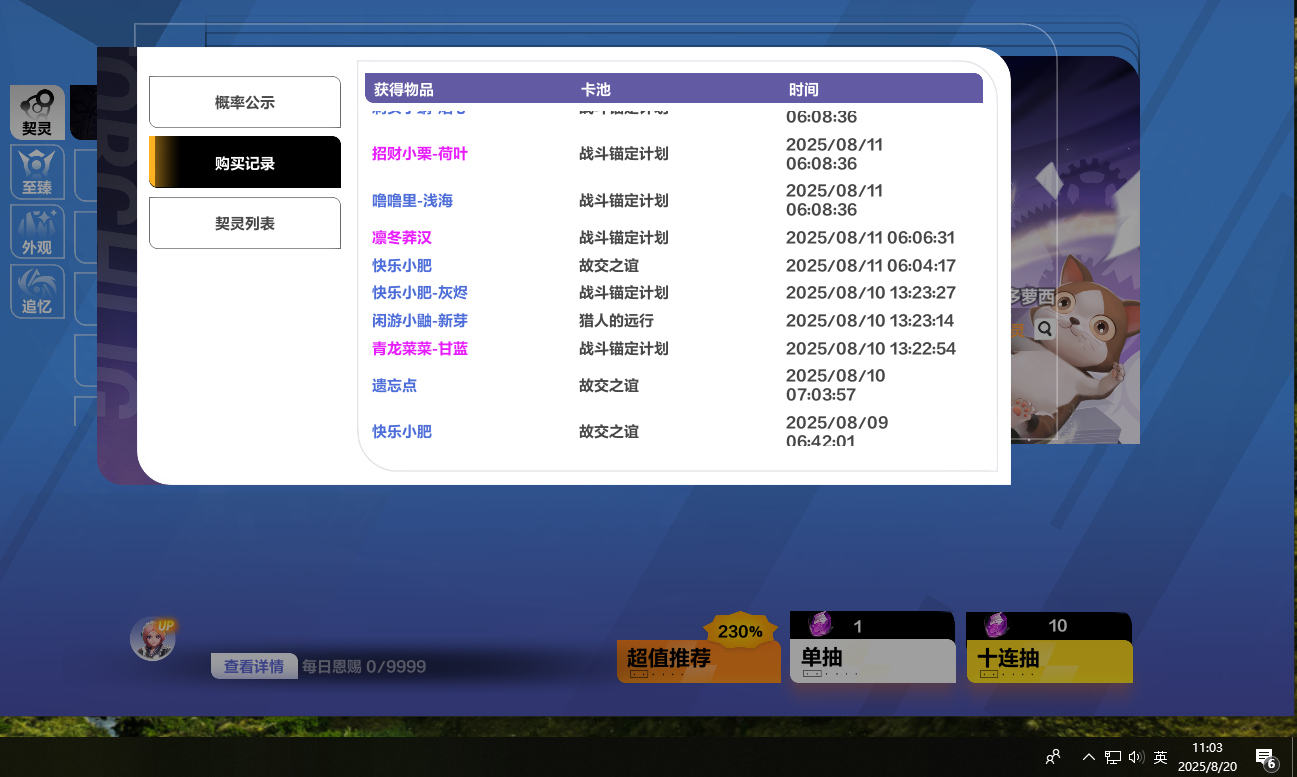Click the 2025/08/11 06:04:17 timestamp

(x=870, y=266)
